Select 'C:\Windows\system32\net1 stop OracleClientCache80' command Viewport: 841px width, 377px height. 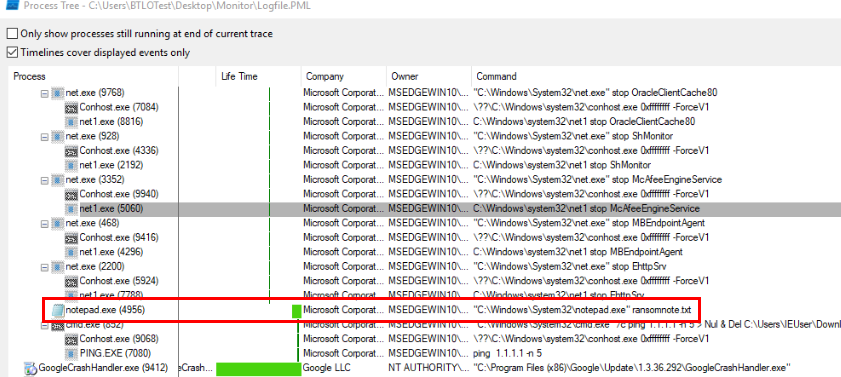[584, 122]
